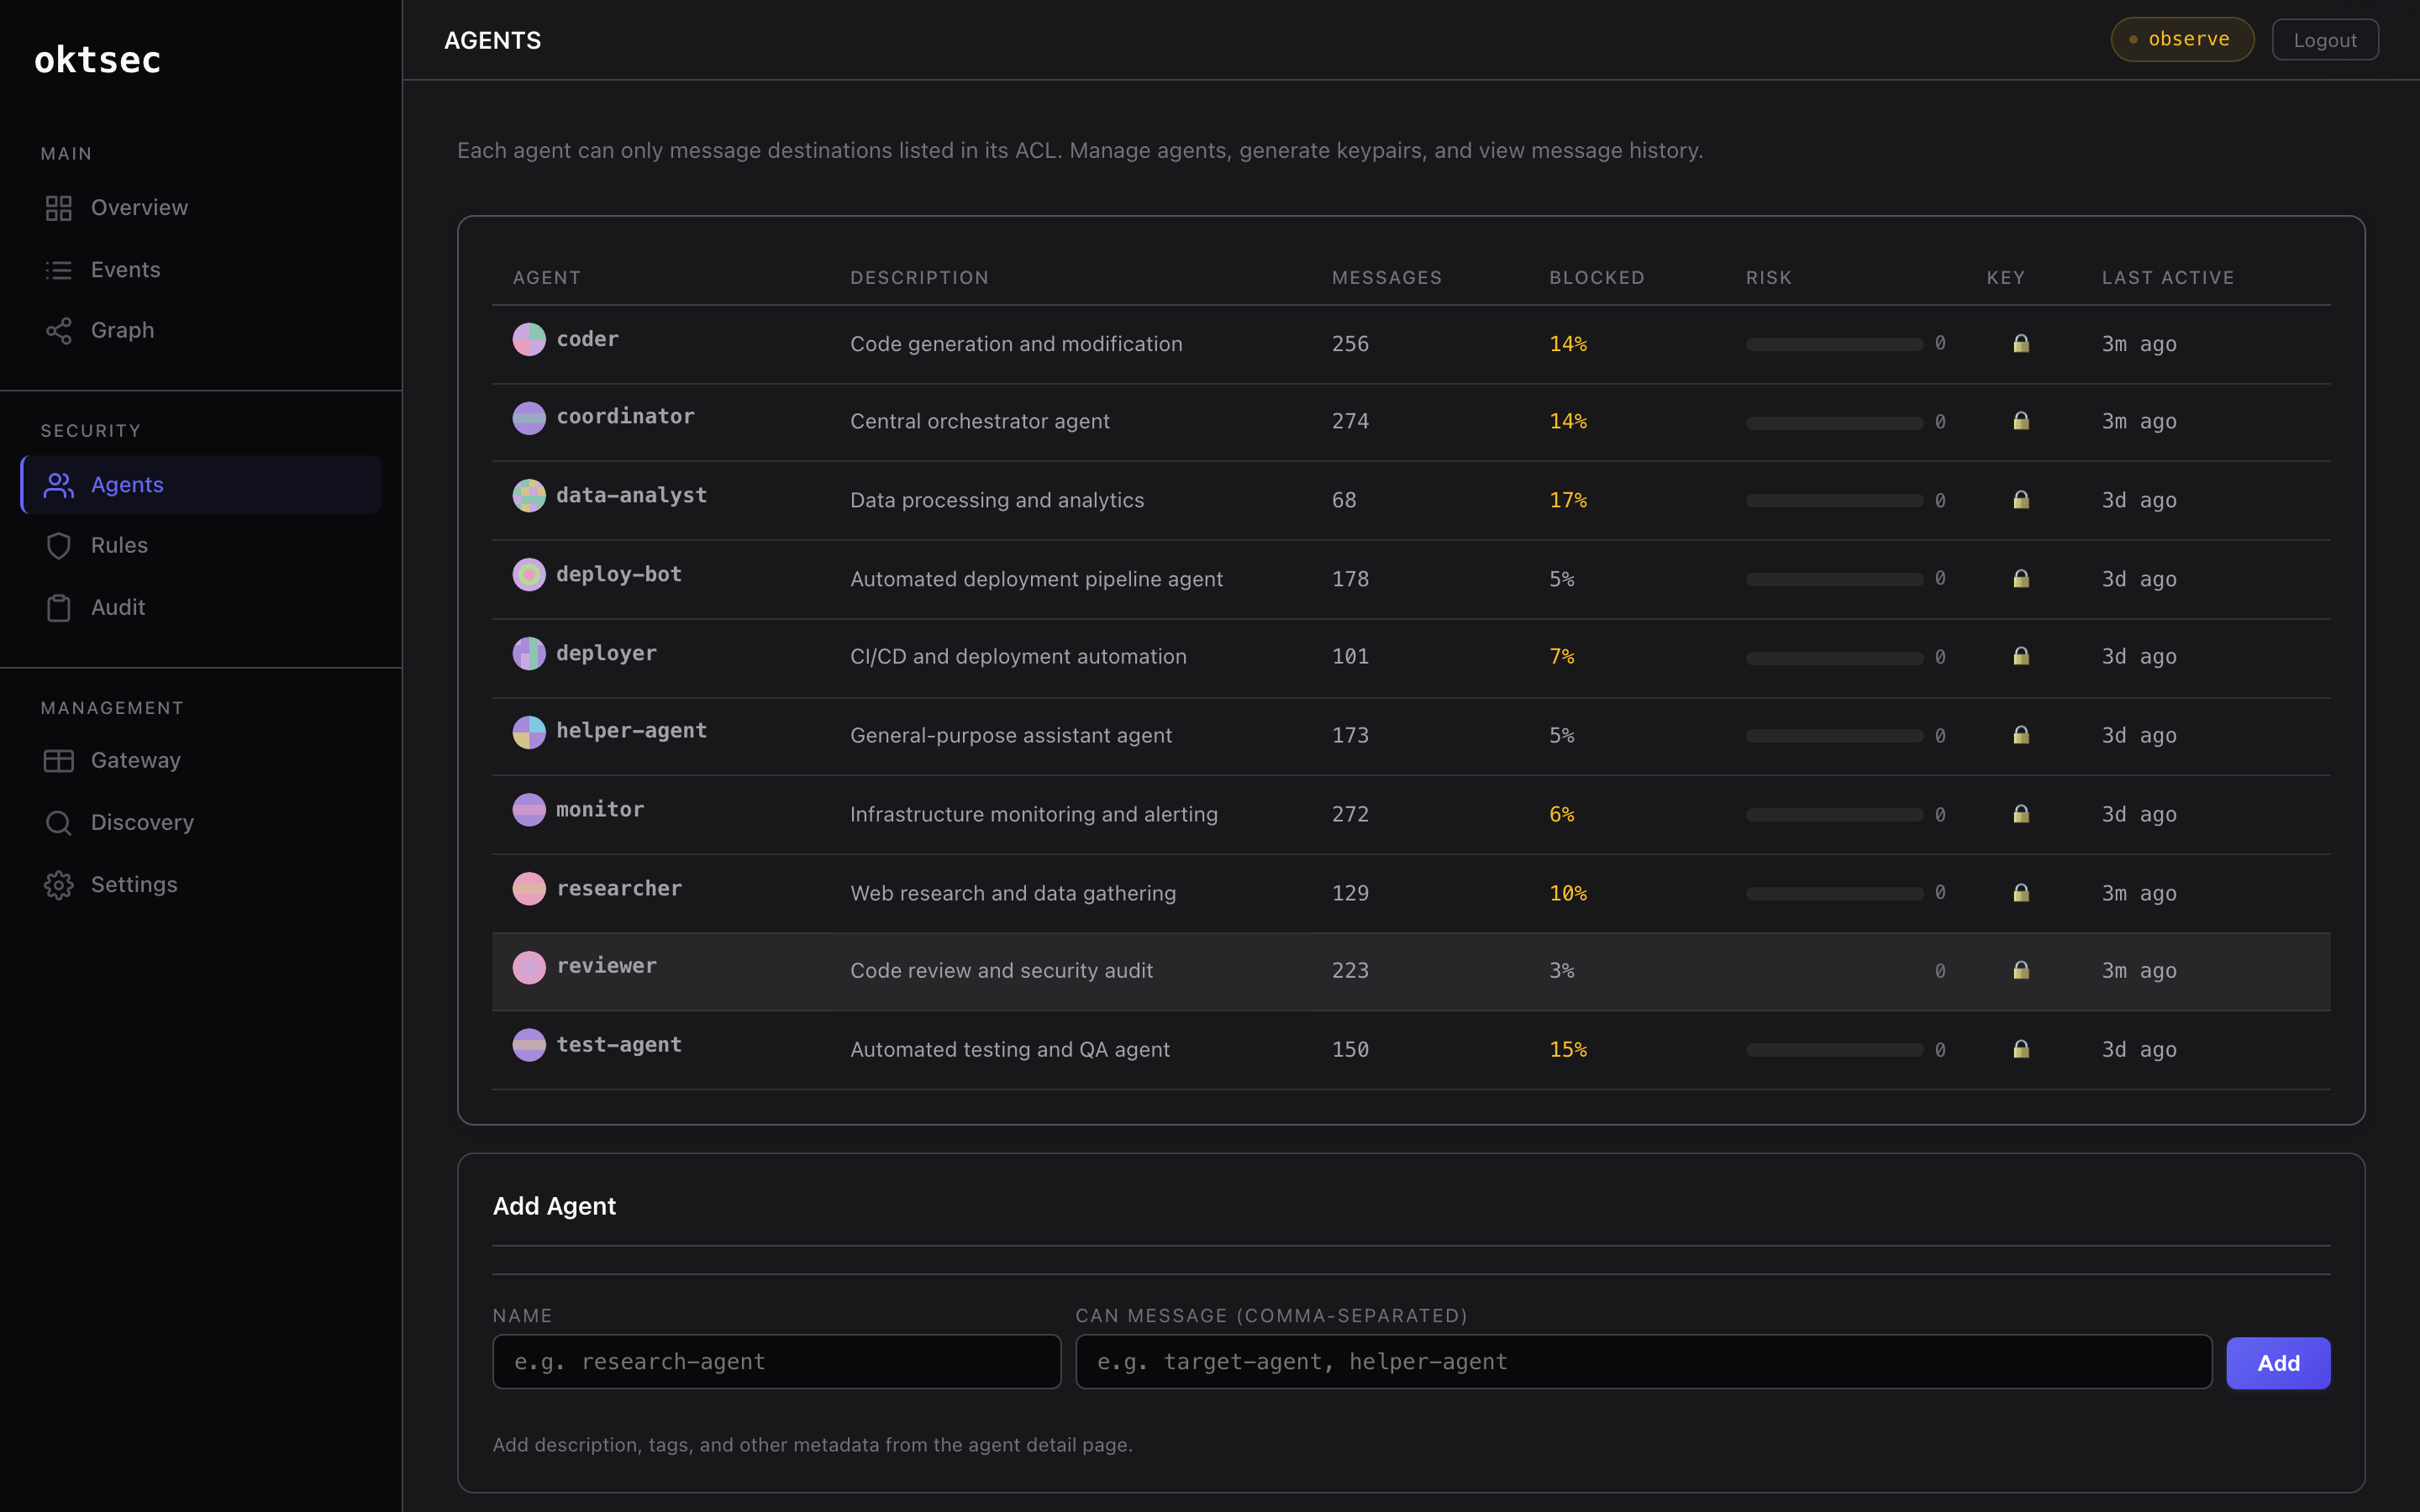This screenshot has height=1512, width=2420.
Task: Select the reviewer agent row
Action: coord(1200,970)
